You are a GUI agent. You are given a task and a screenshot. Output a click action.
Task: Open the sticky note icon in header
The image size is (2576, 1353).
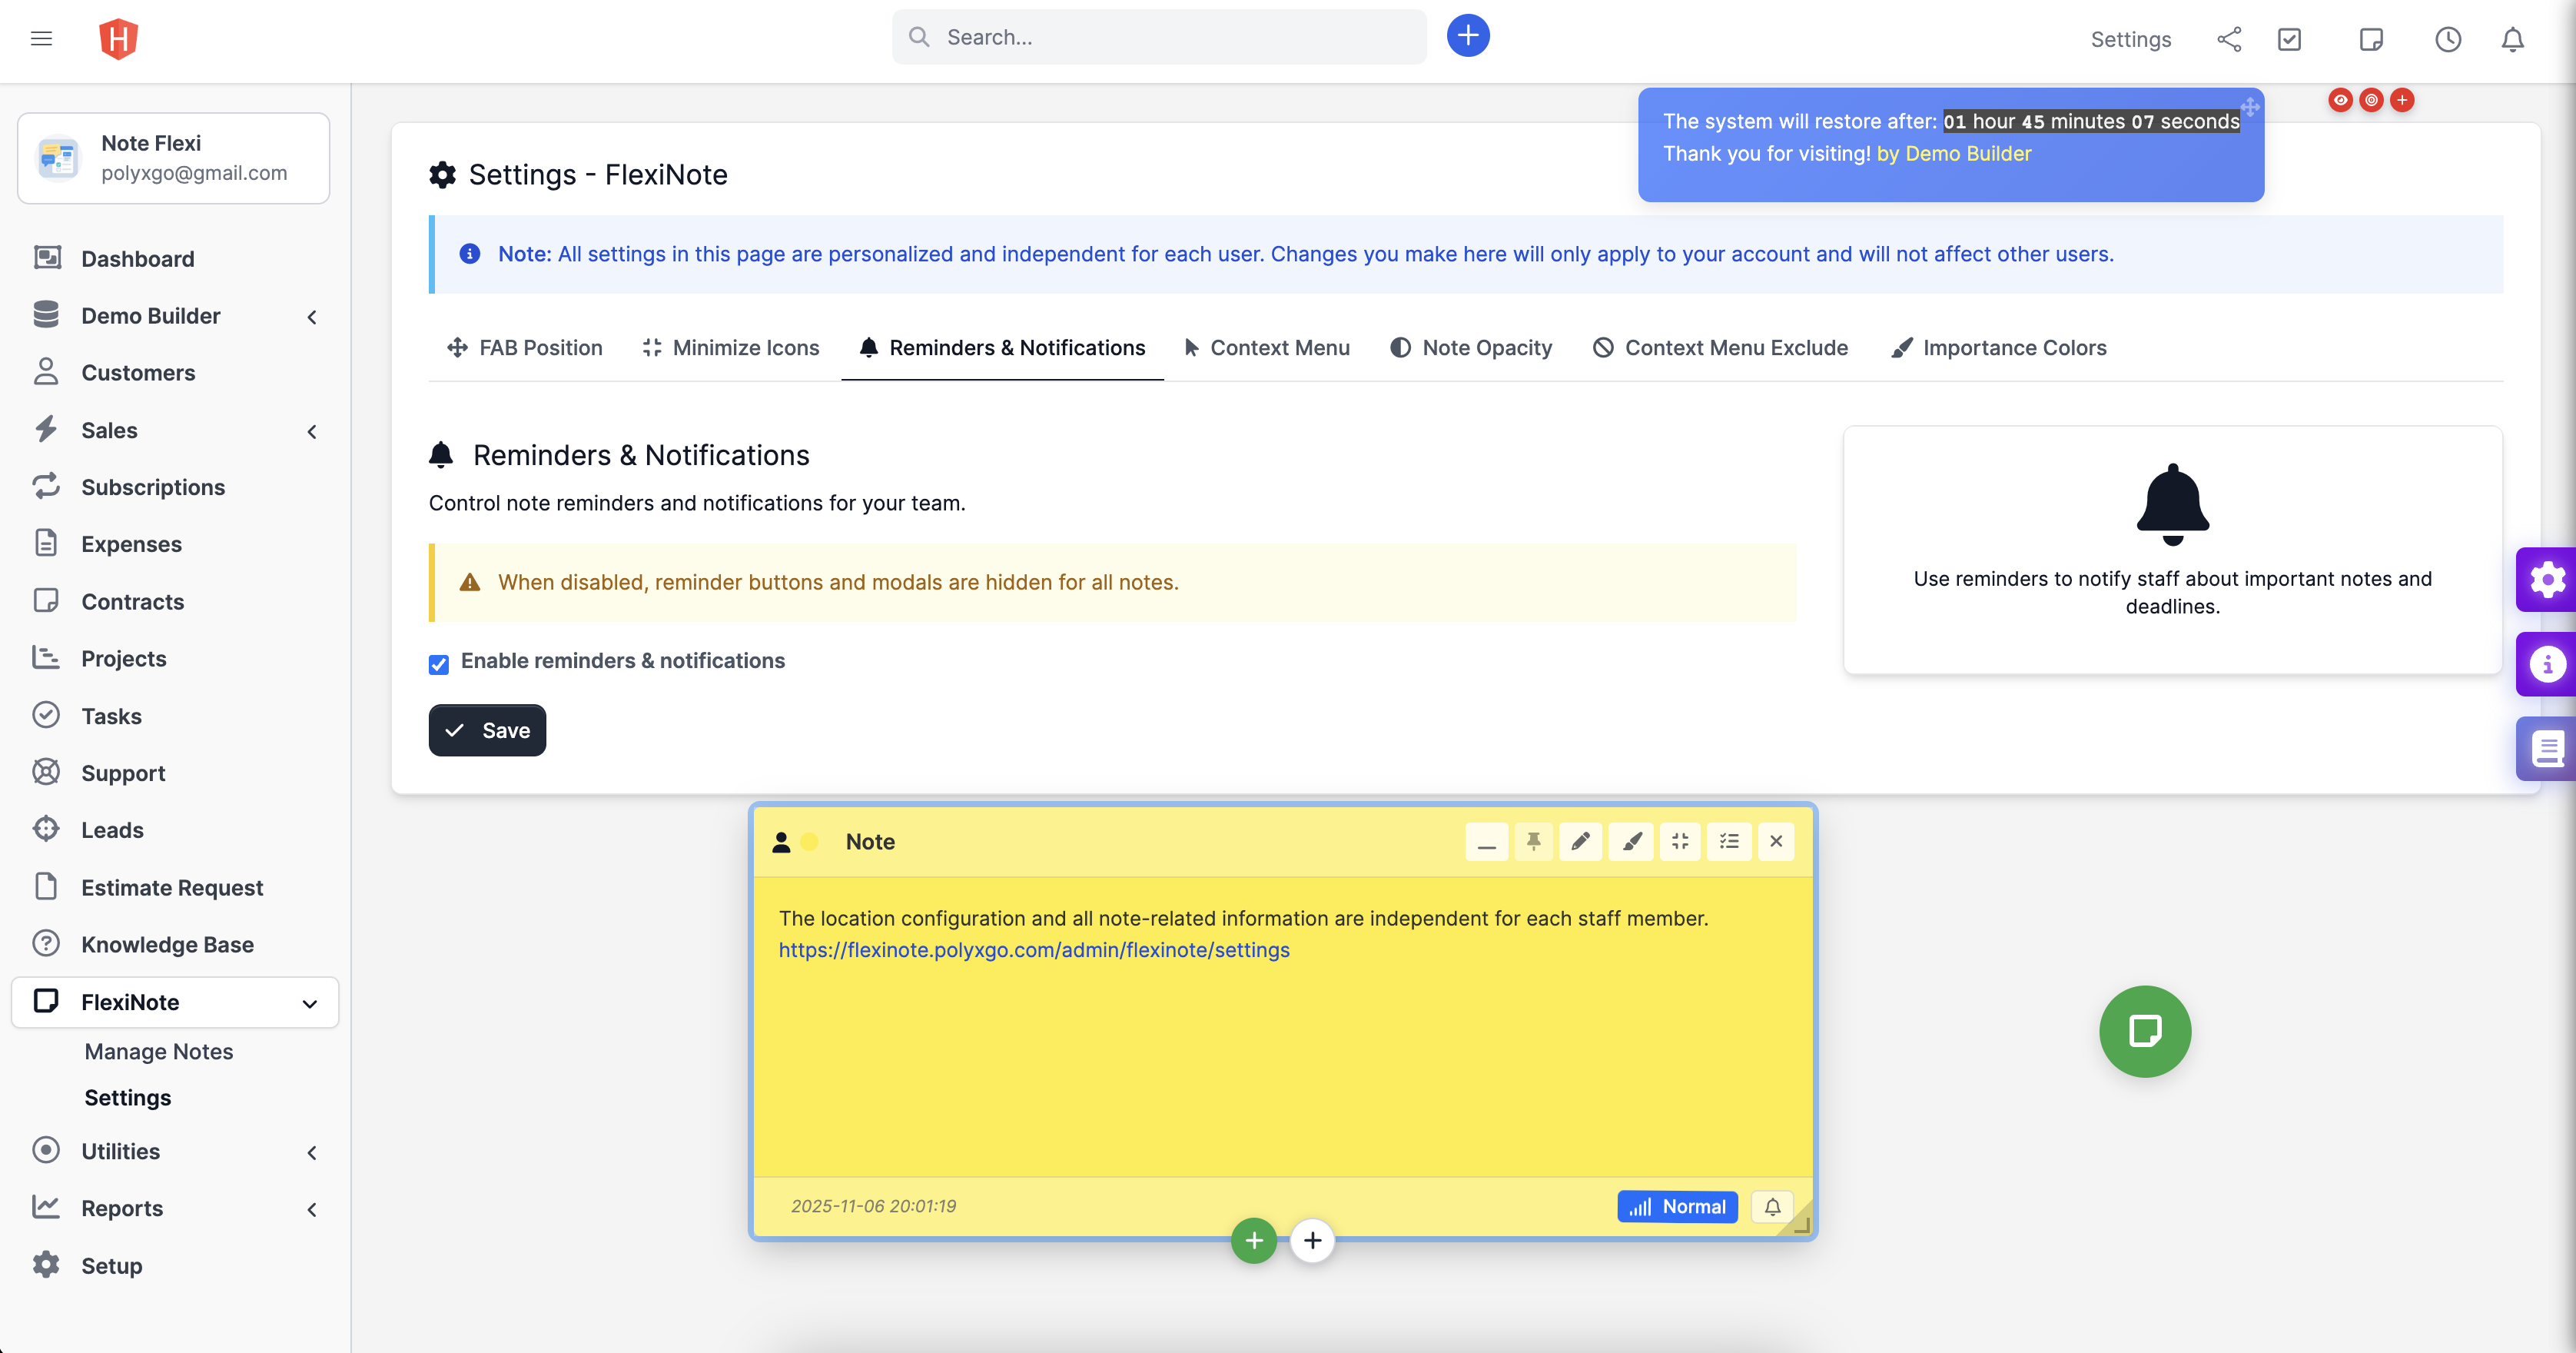2371,39
